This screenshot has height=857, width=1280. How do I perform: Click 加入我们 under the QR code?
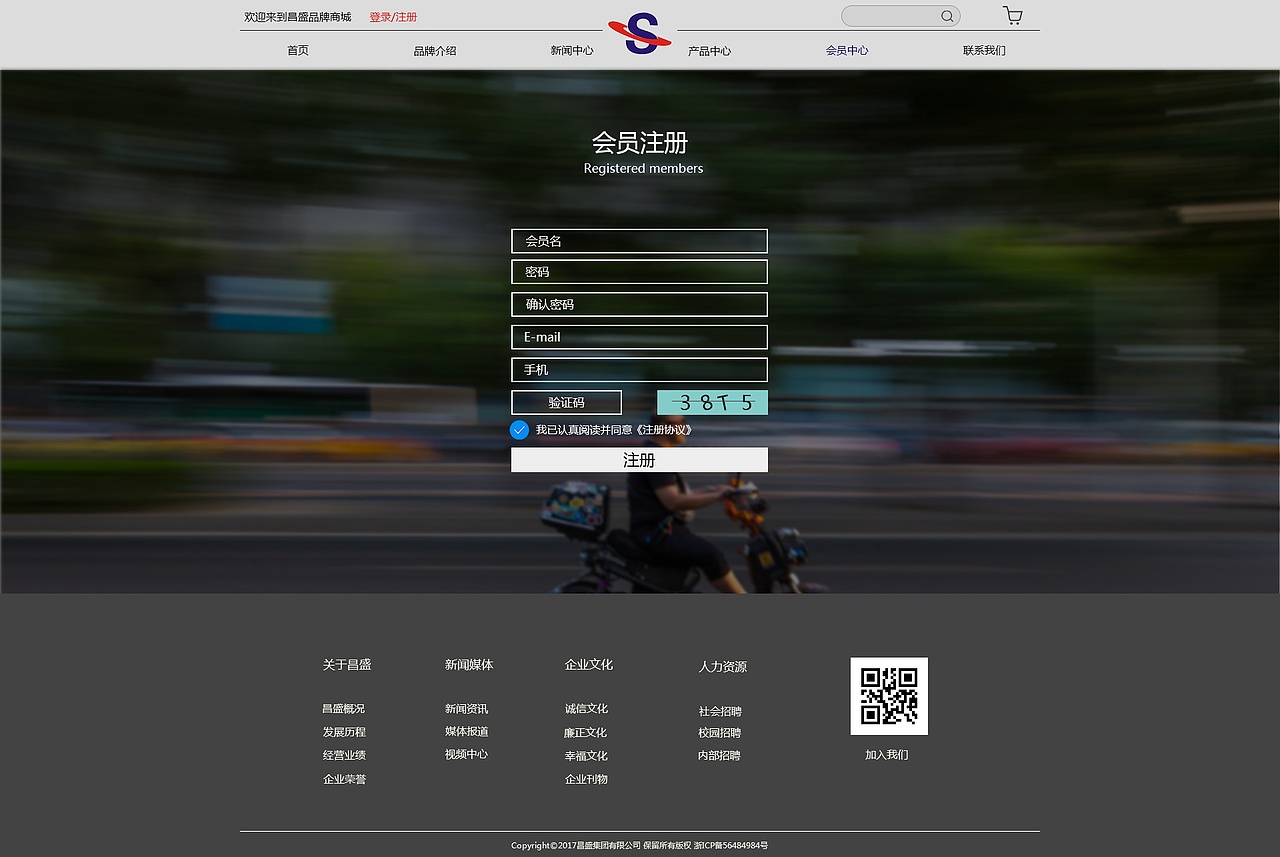(887, 755)
